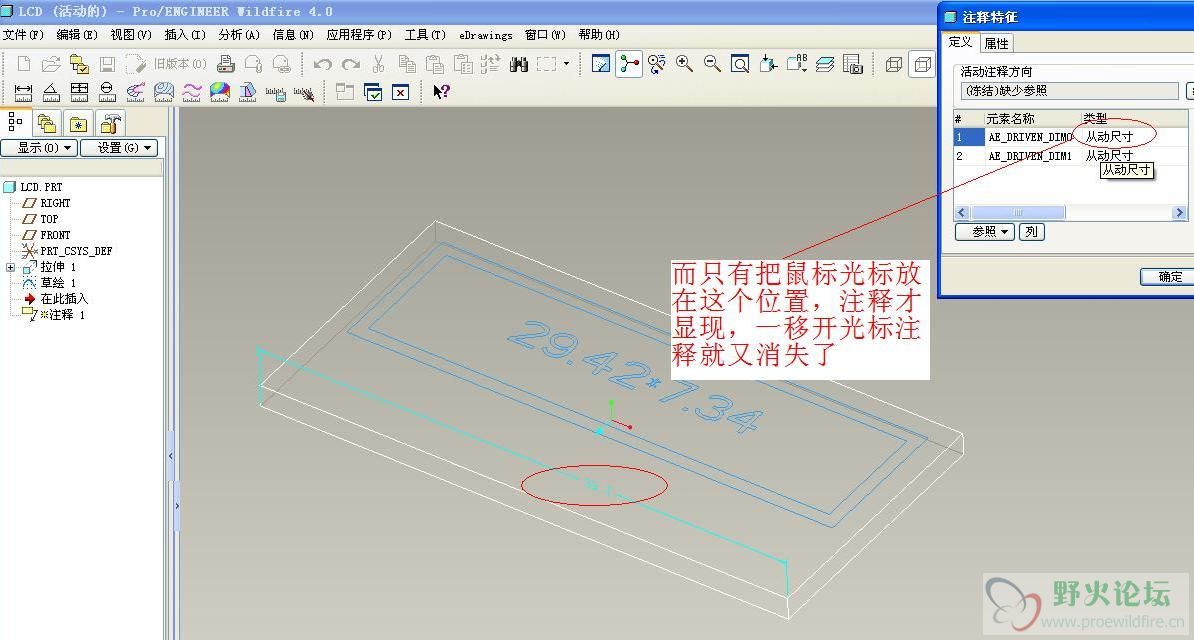Click the Zoom in magnifier

[685, 64]
